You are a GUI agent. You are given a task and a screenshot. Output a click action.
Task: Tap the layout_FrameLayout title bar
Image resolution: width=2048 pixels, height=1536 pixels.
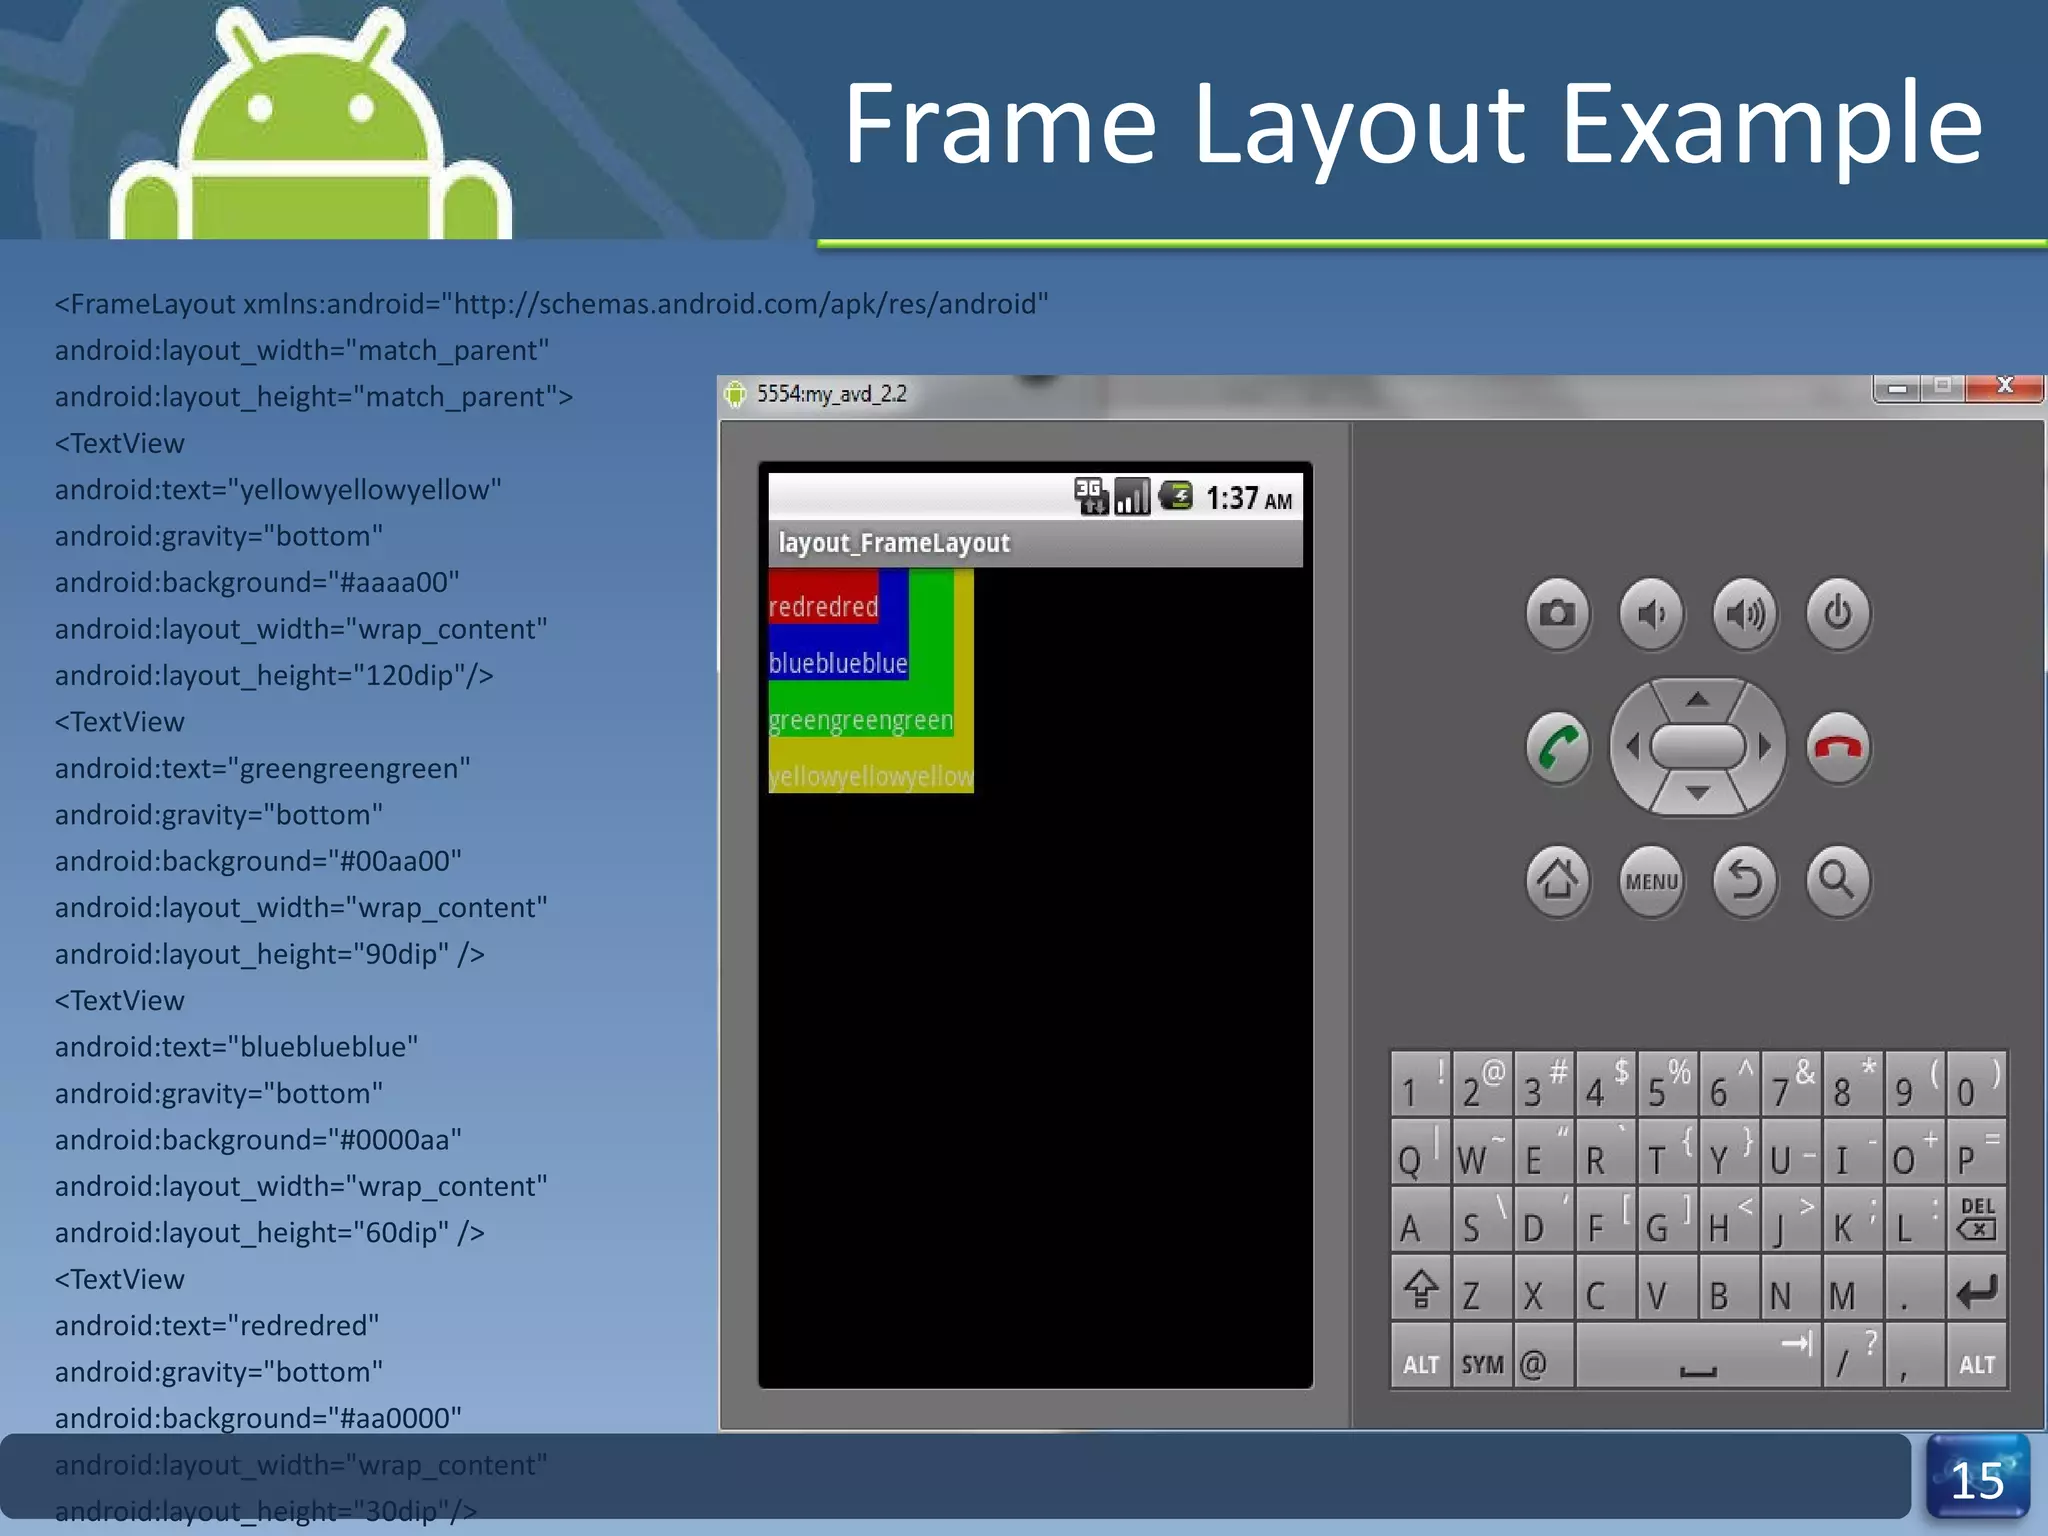(1035, 543)
